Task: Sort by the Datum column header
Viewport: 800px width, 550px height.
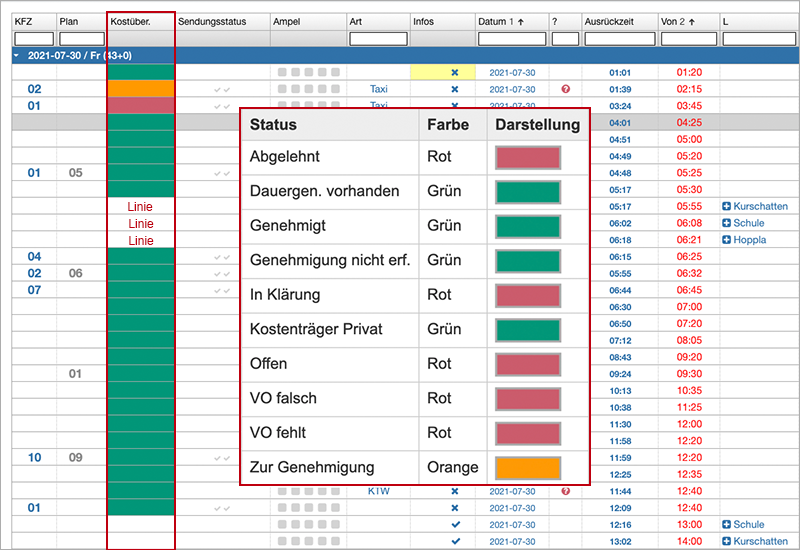Action: click(x=501, y=21)
